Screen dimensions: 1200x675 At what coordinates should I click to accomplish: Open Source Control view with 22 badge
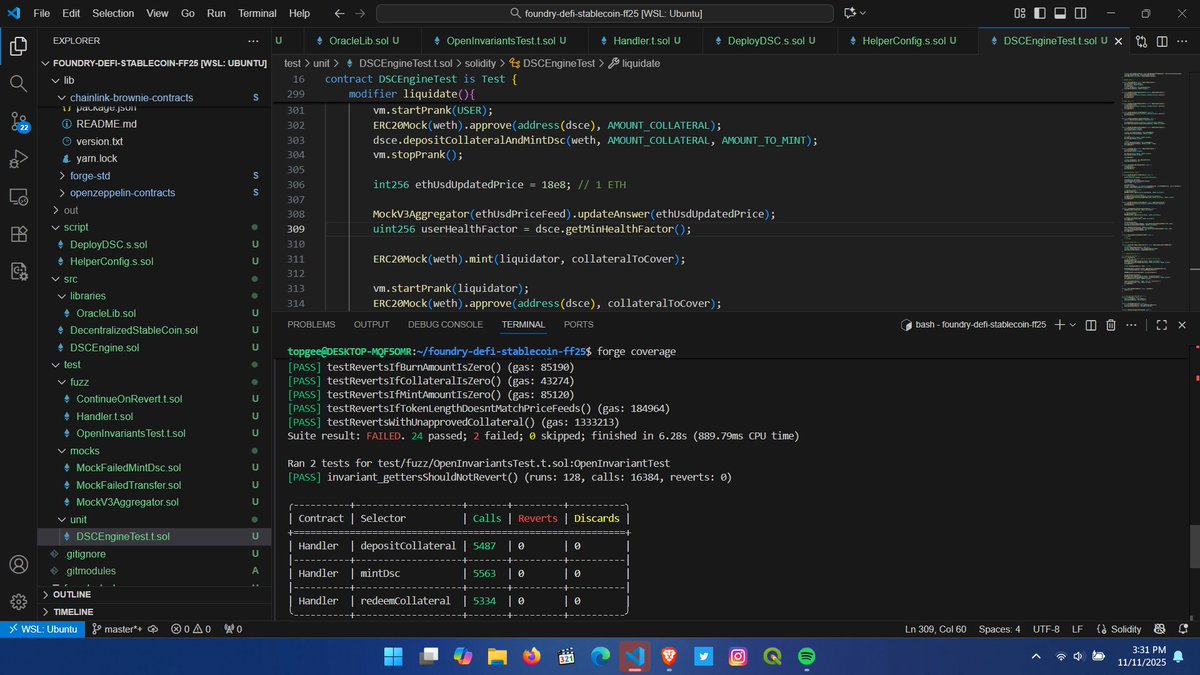pos(18,122)
